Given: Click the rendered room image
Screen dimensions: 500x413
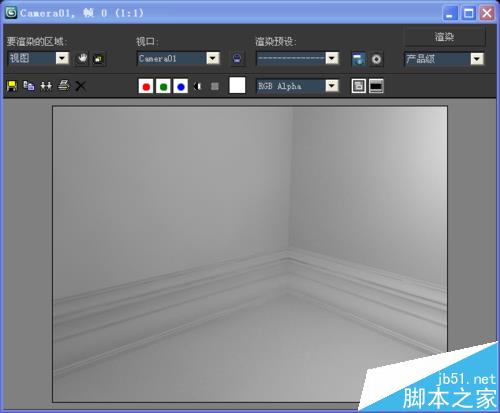Looking at the screenshot, I should pos(250,254).
